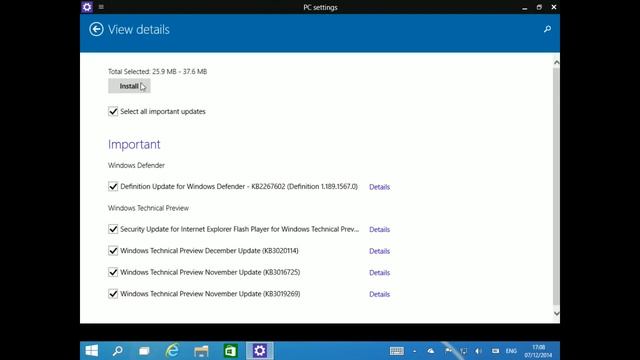Close the PC settings window
Screen dimensions: 640x360
click(554, 7)
